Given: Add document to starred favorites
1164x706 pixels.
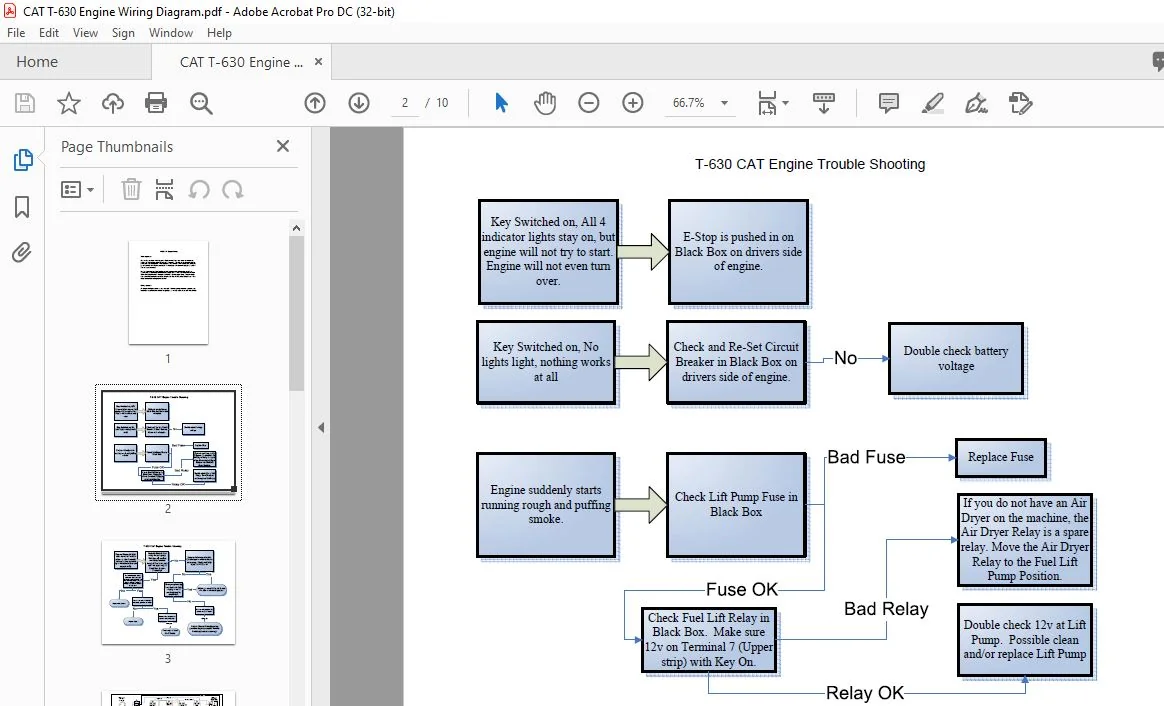Looking at the screenshot, I should 69,103.
